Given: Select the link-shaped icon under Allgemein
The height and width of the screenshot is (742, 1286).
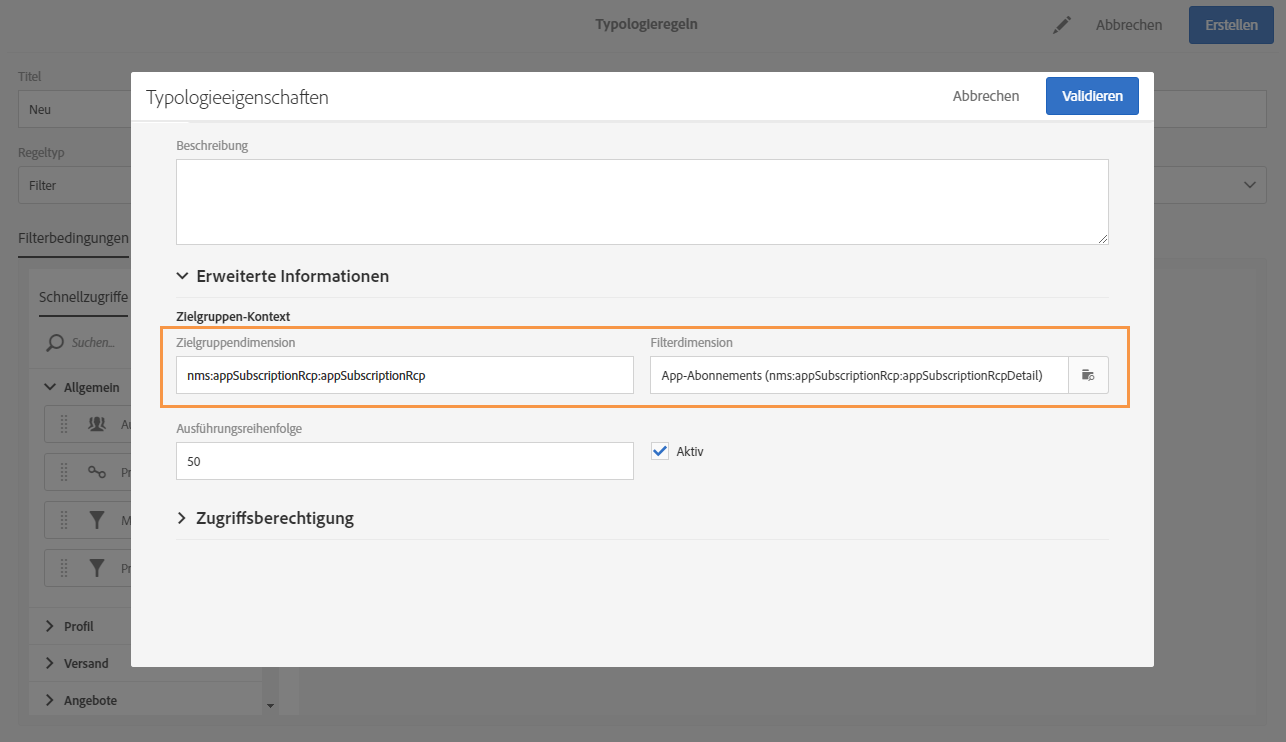Looking at the screenshot, I should 97,472.
